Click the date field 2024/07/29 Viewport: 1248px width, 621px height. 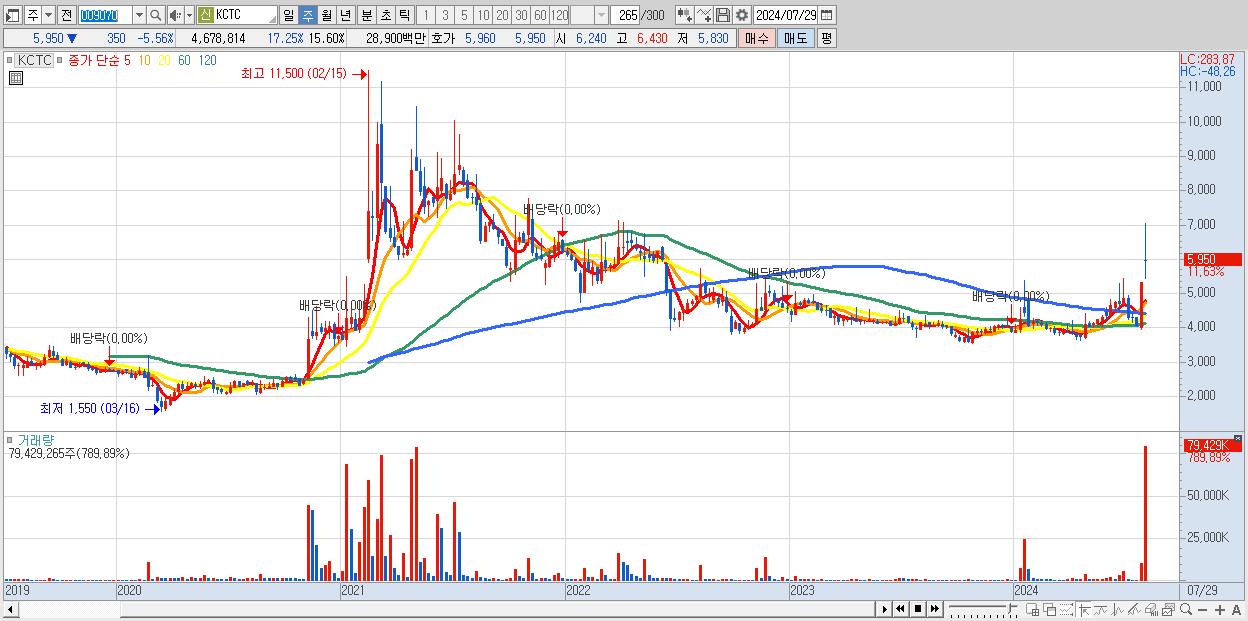point(786,15)
